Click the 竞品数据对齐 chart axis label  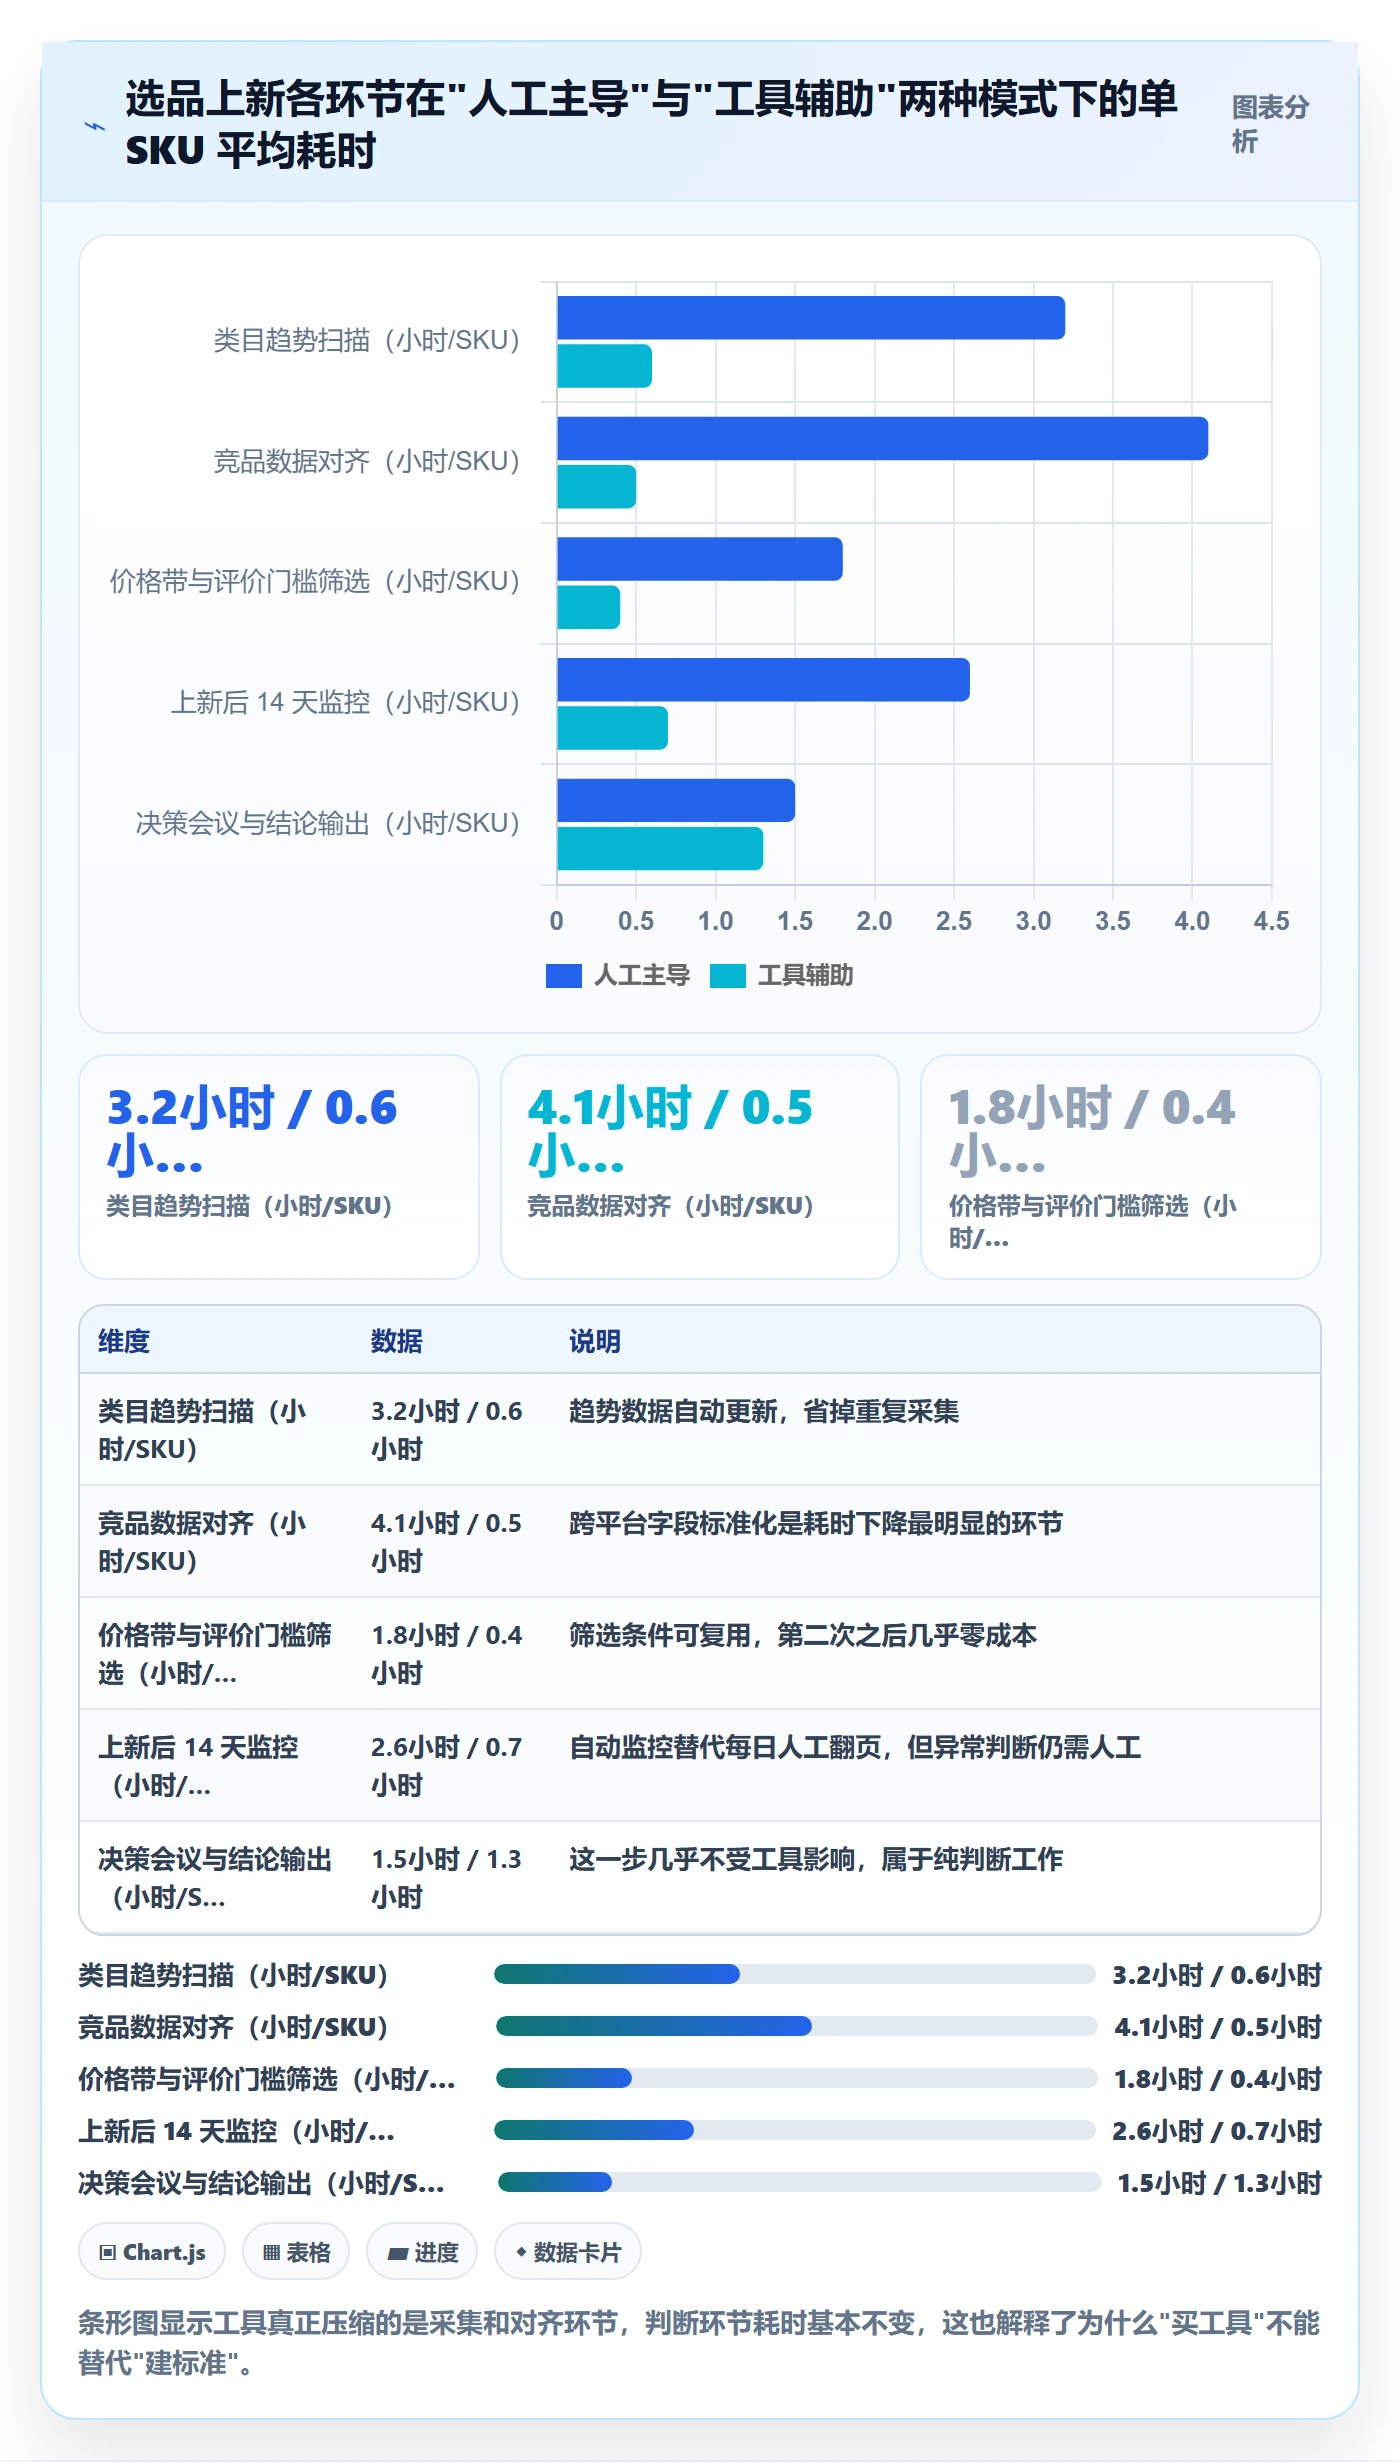366,461
